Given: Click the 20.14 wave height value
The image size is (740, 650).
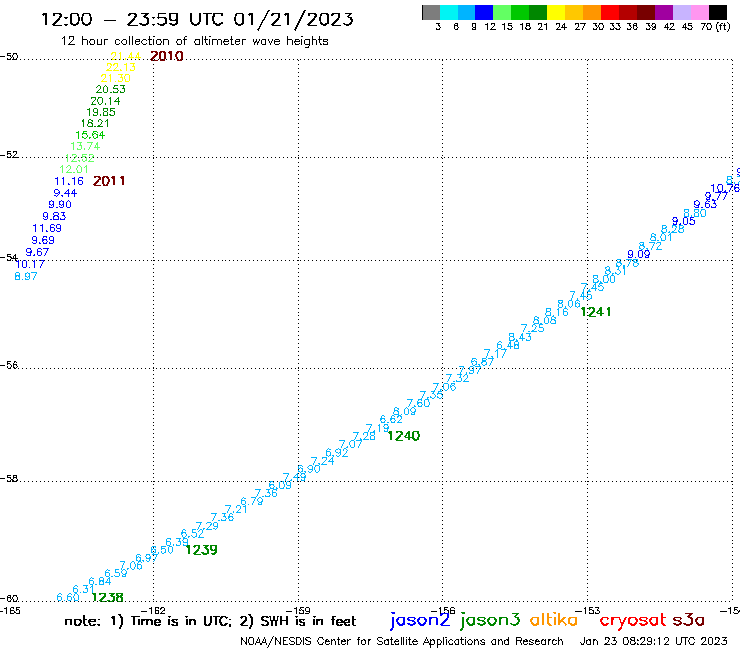Looking at the screenshot, I should coord(105,101).
